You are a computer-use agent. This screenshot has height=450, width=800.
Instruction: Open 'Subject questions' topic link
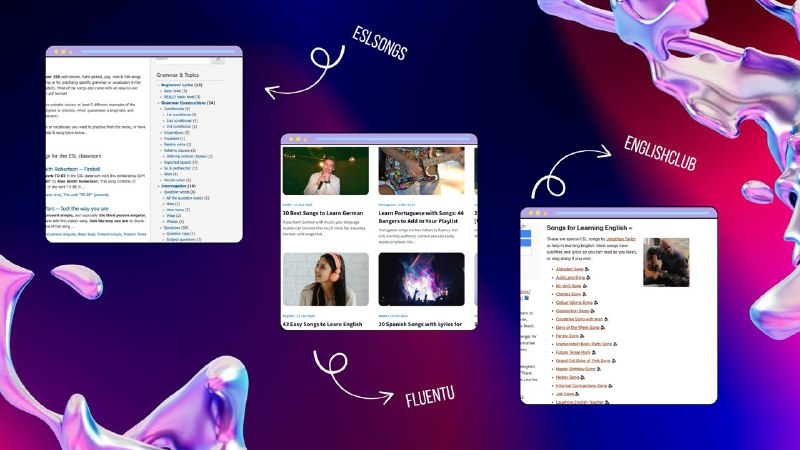pyautogui.click(x=181, y=239)
